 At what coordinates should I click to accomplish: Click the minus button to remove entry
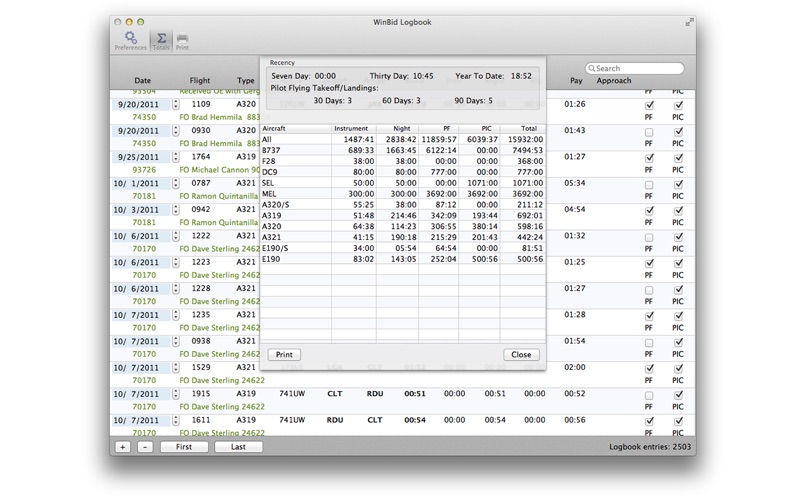[x=144, y=447]
